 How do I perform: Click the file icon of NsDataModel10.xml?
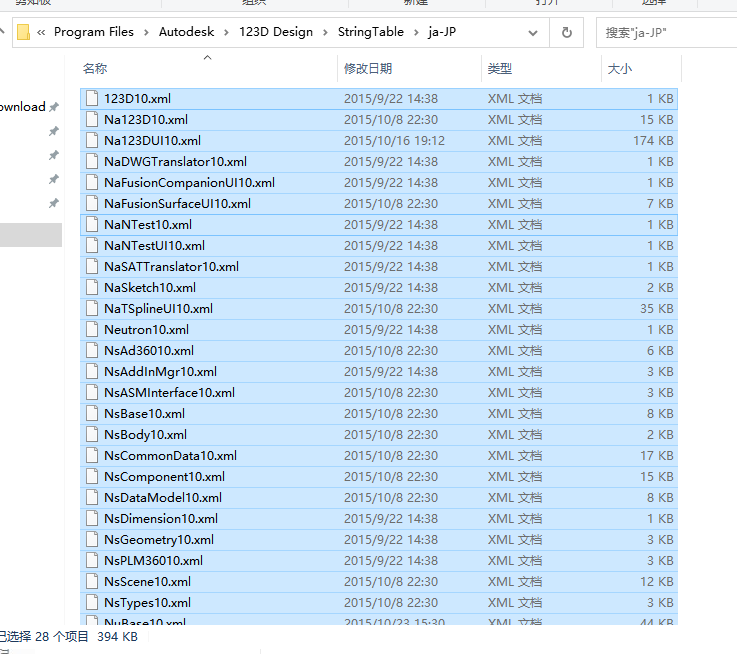(92, 497)
